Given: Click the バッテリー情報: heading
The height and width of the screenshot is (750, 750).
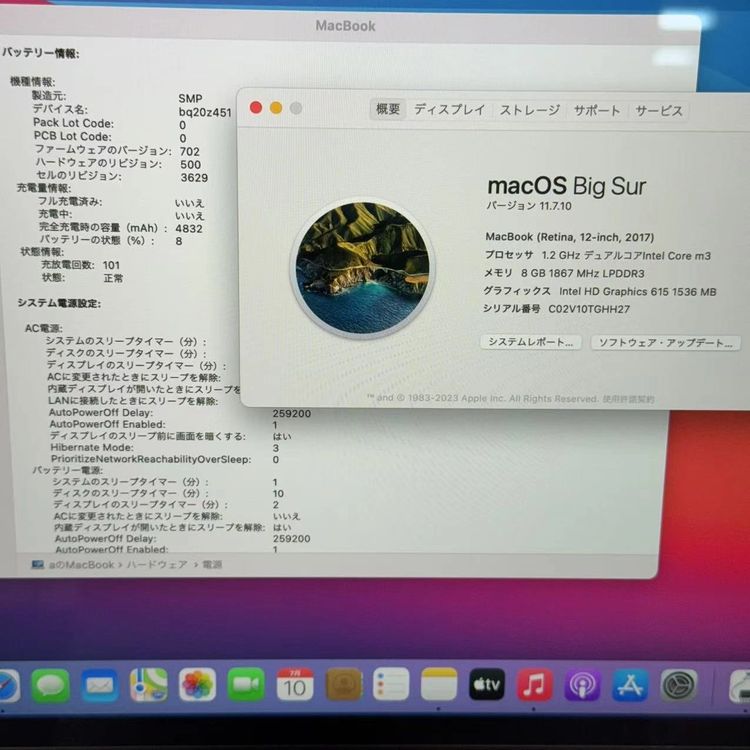Looking at the screenshot, I should [41, 53].
